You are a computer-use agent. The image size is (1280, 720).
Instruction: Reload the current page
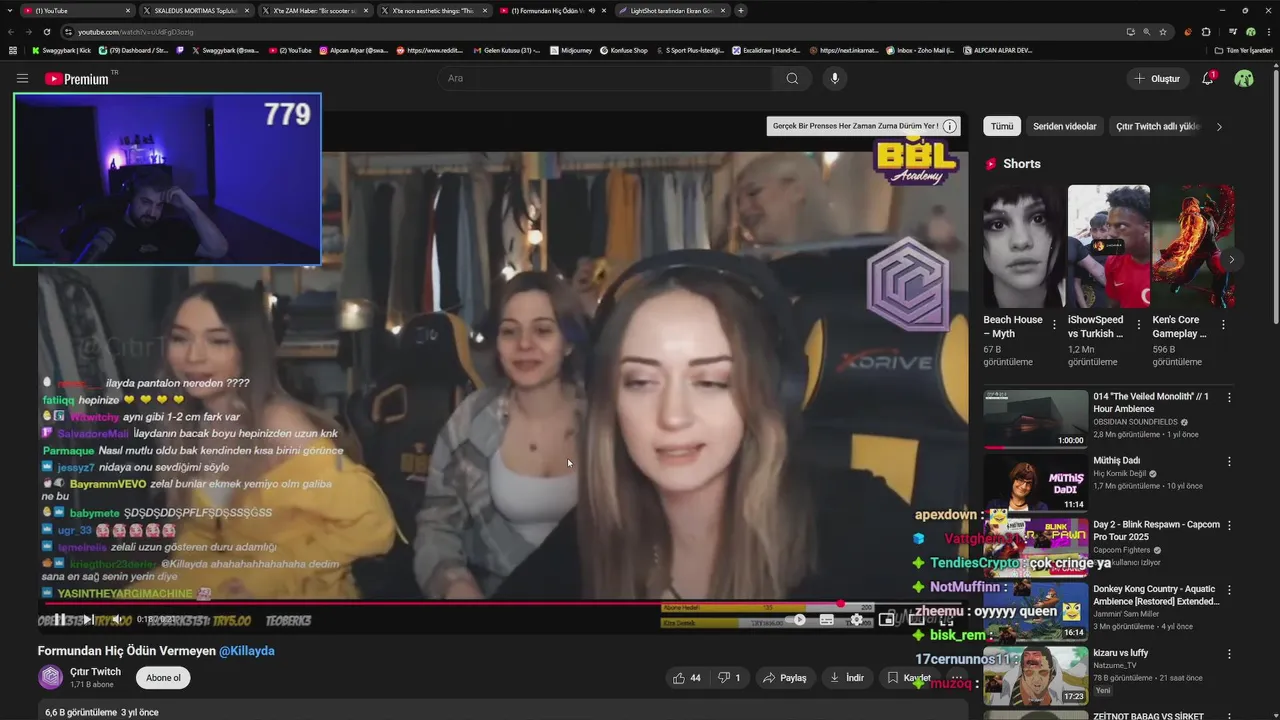click(x=46, y=32)
